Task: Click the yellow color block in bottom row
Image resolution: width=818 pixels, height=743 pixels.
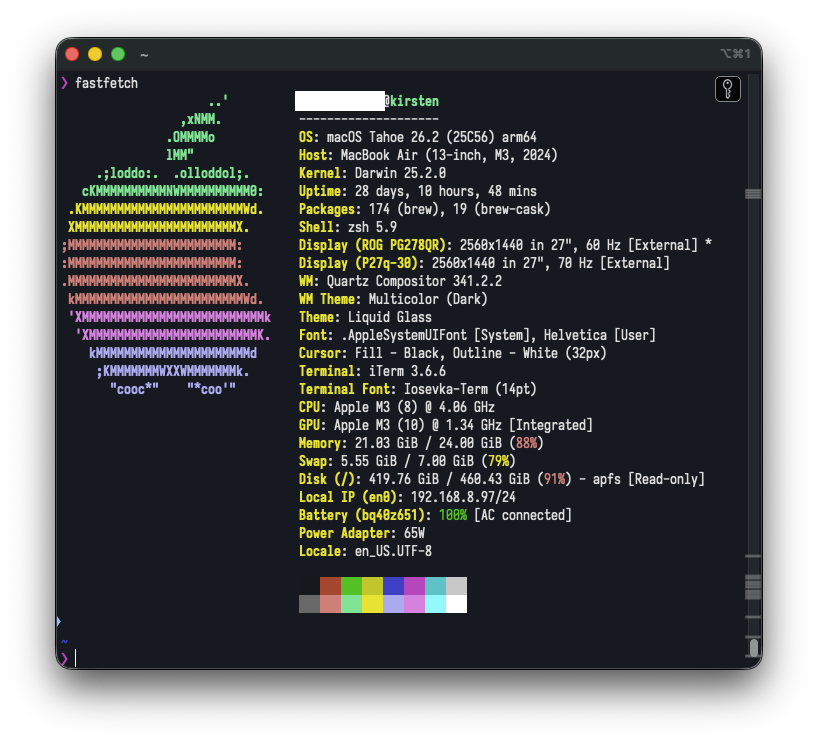Action: point(372,604)
